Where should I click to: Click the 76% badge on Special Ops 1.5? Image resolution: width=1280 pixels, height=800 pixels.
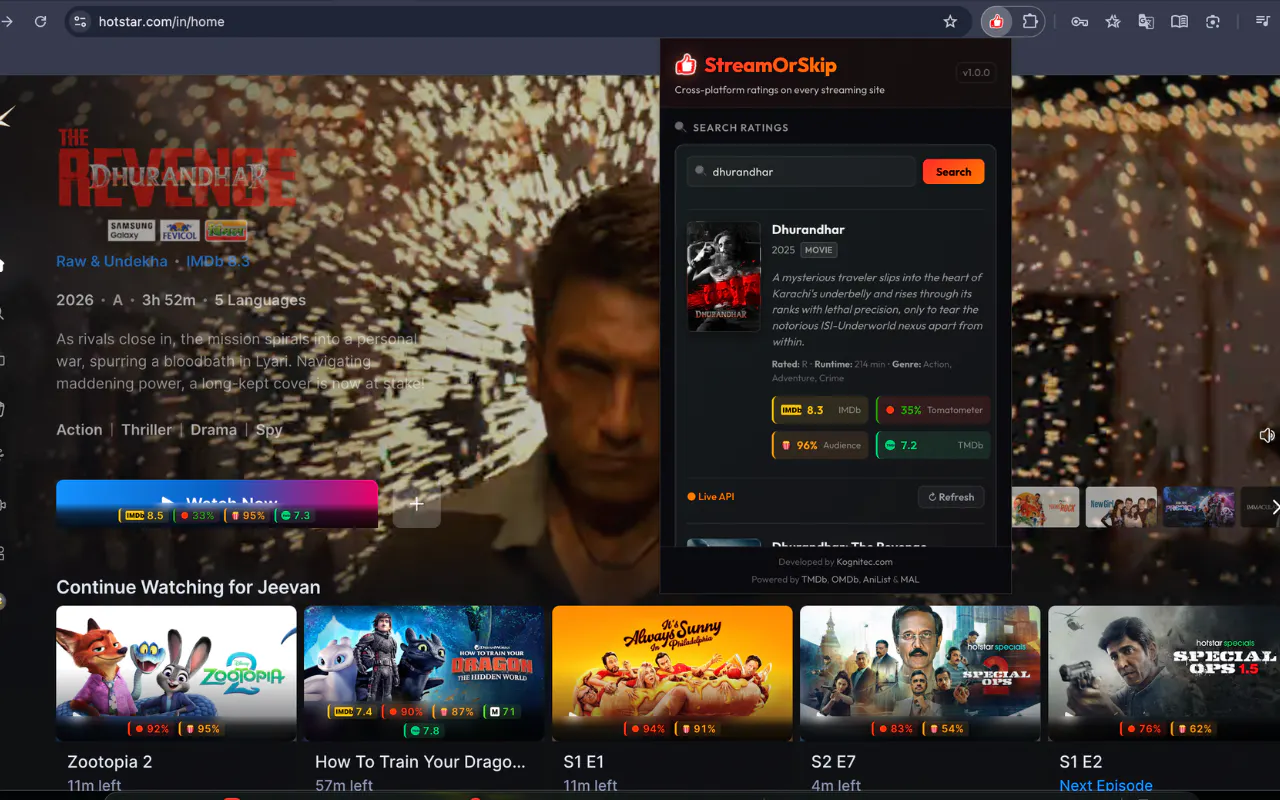(x=1143, y=729)
